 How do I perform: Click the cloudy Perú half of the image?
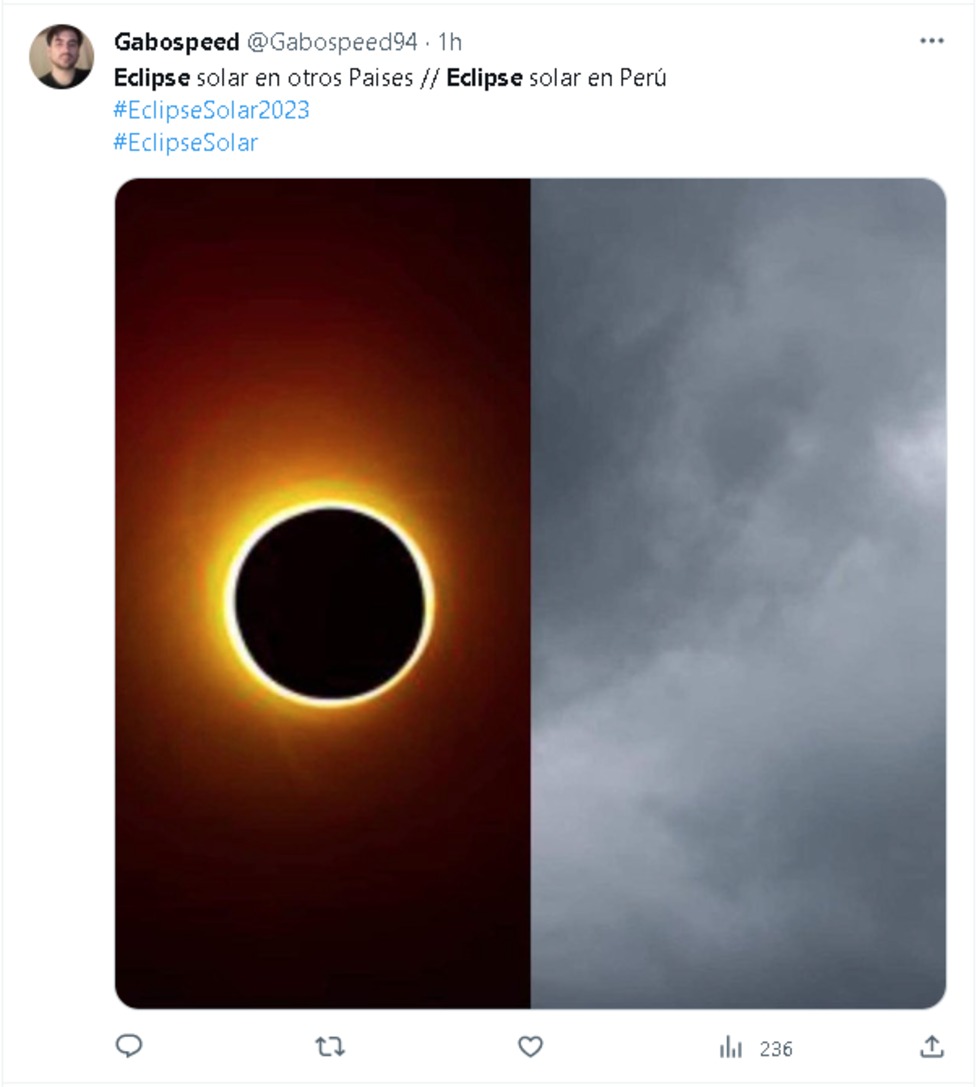(x=740, y=592)
